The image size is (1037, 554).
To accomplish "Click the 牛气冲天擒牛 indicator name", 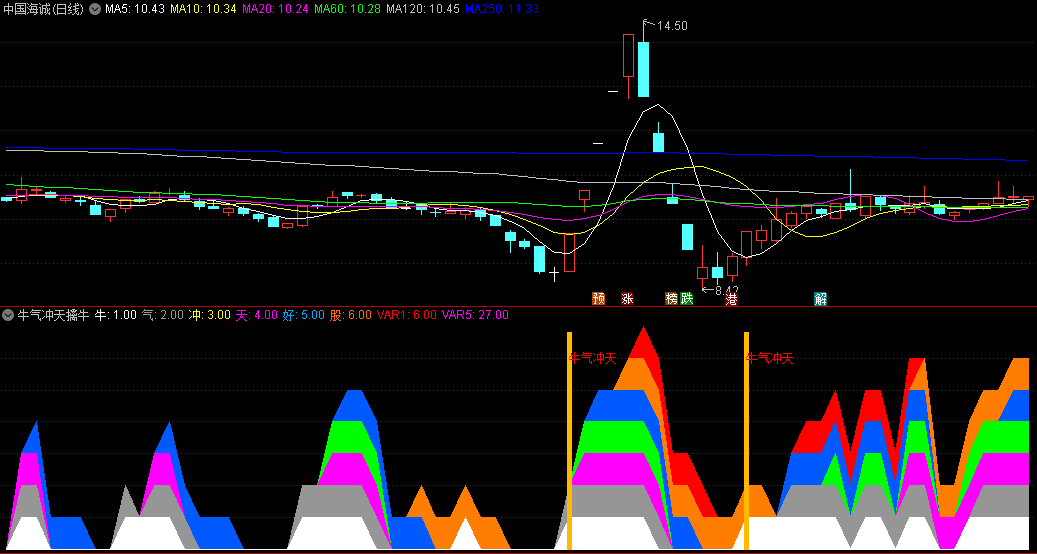I will click(x=52, y=315).
